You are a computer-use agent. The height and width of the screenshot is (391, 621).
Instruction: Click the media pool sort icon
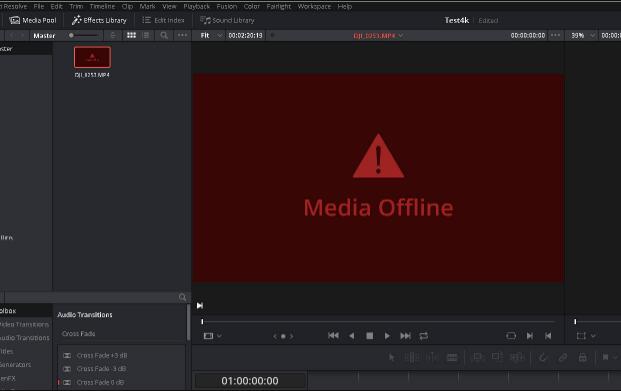113,35
